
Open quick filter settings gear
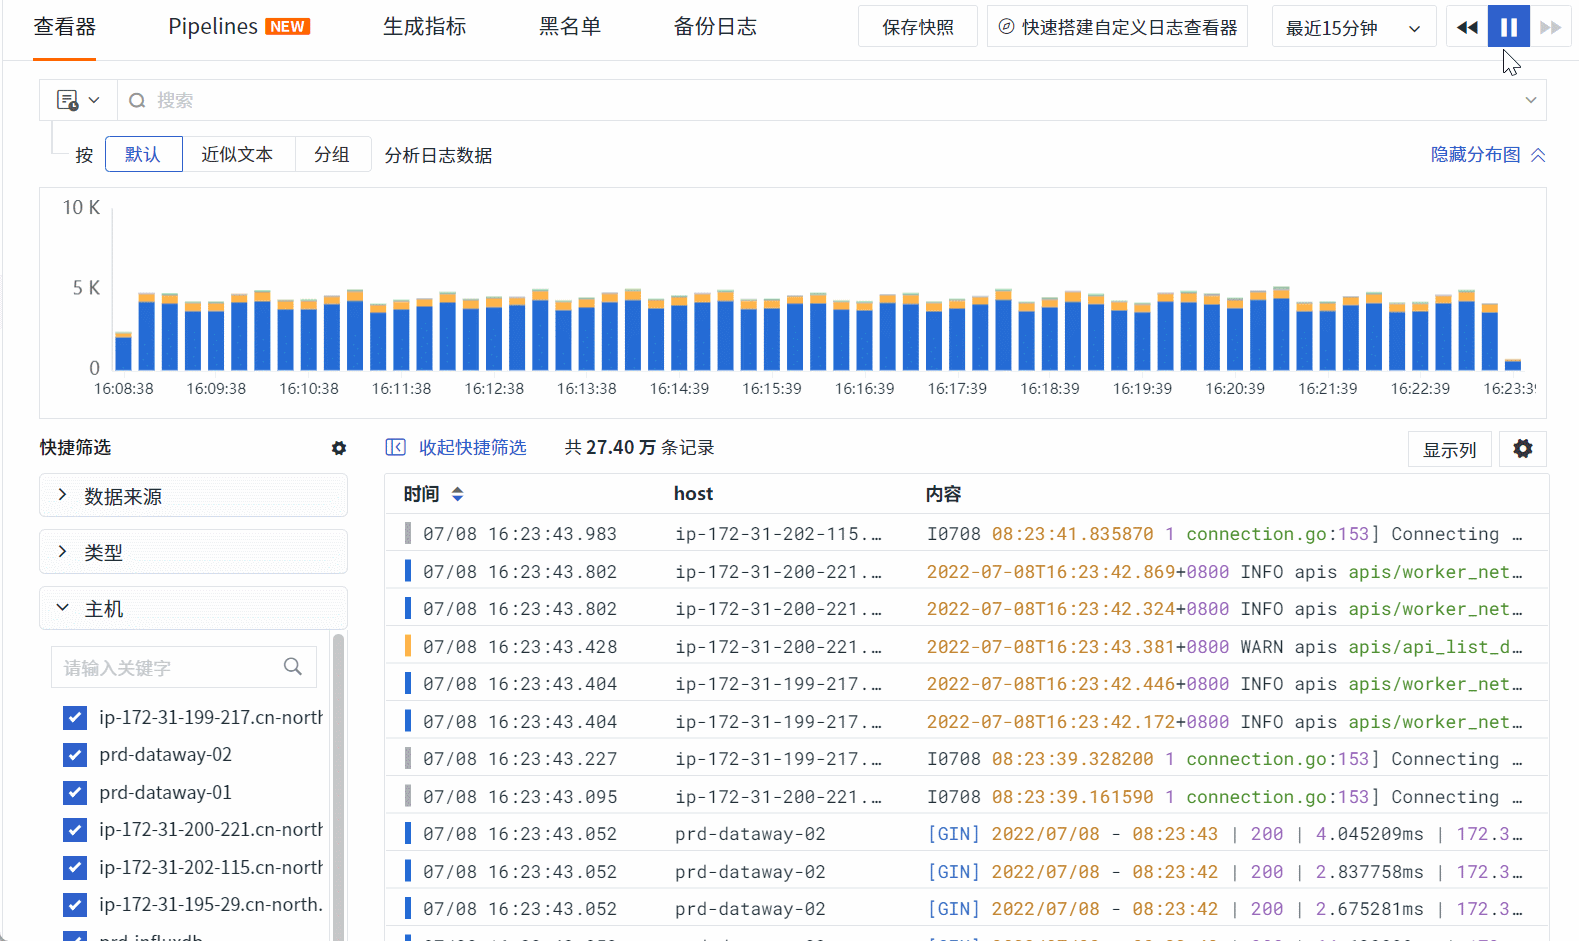tap(339, 448)
